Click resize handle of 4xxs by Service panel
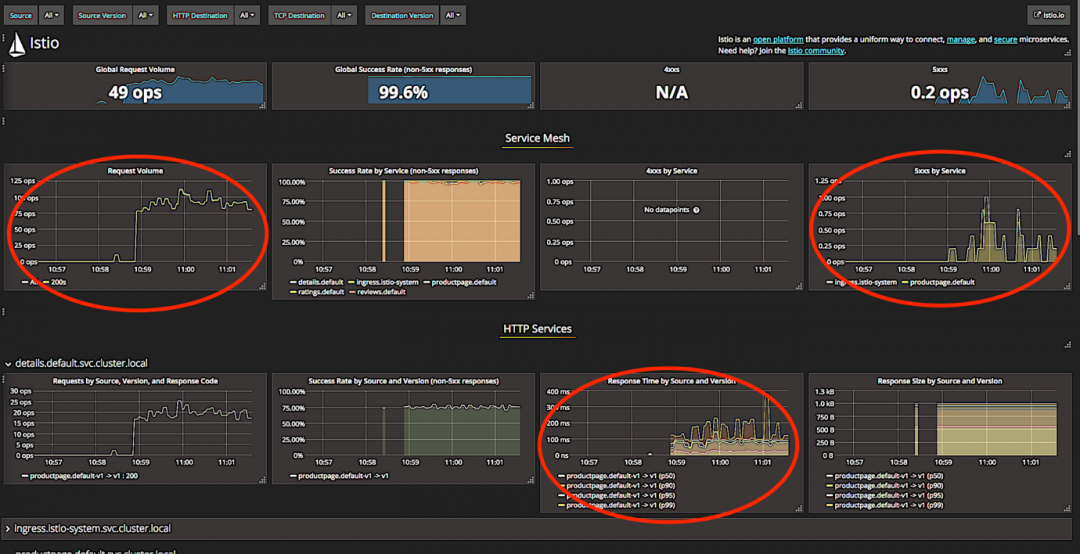Screen dimensions: 1080x554 (x=798, y=286)
